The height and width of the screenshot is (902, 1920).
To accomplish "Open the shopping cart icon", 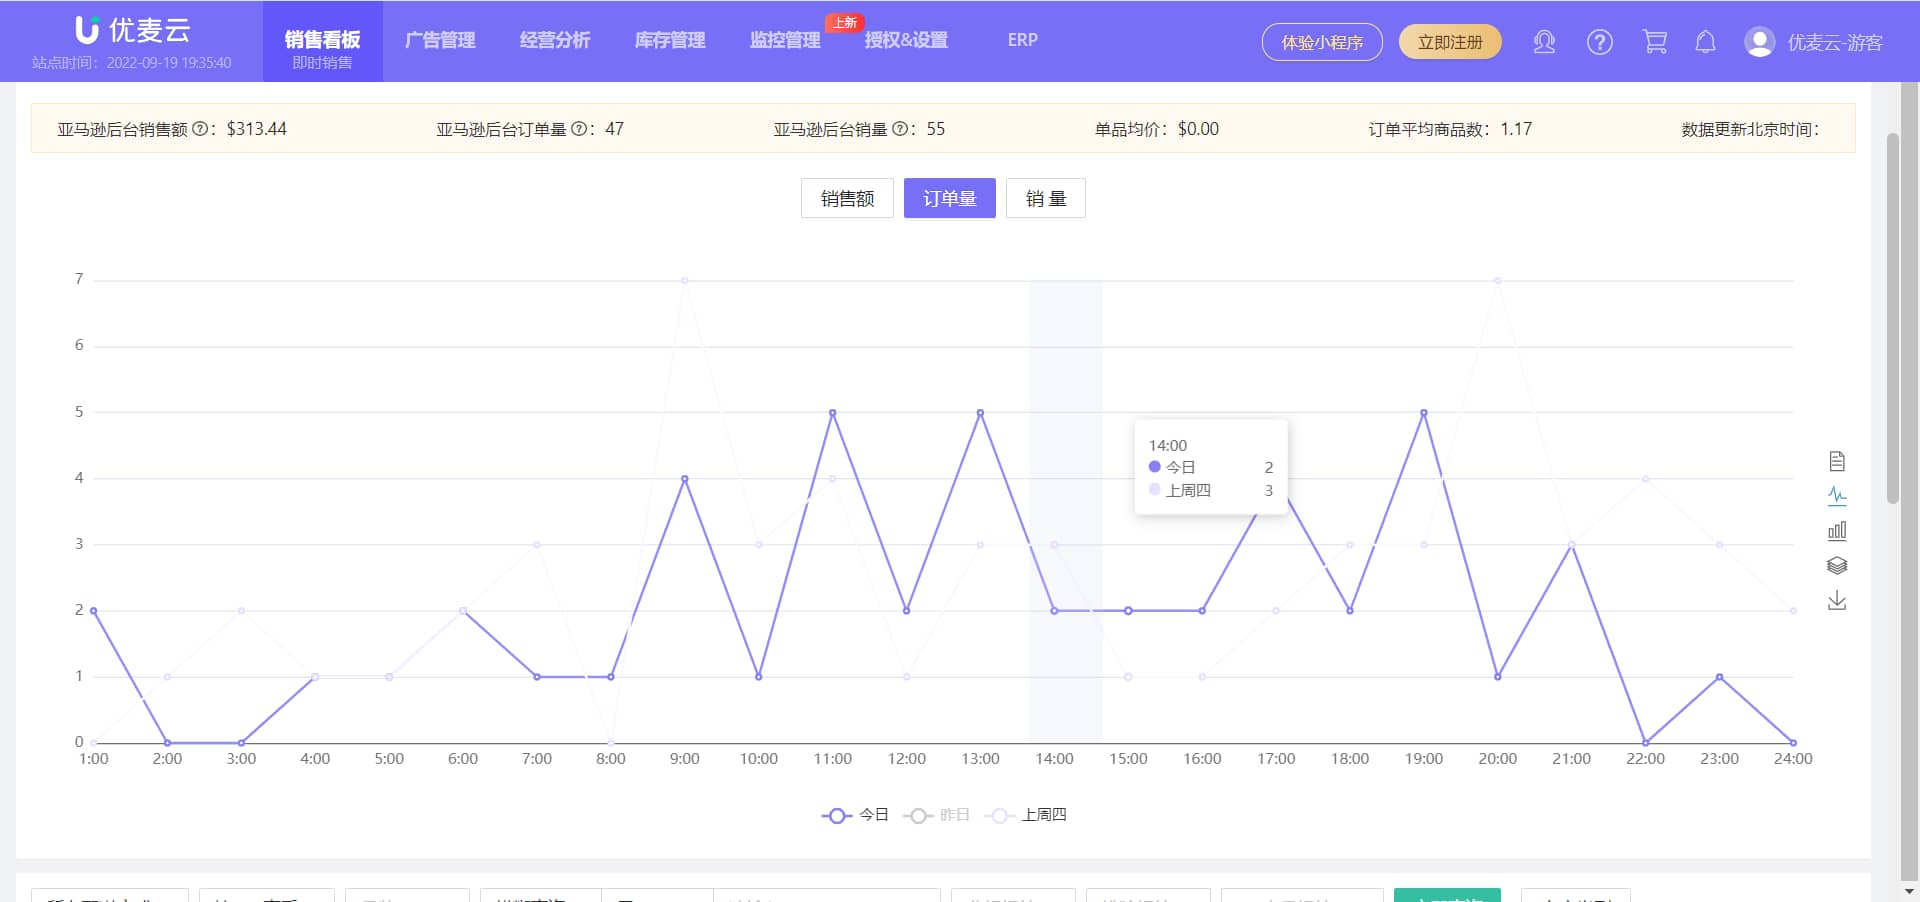I will (1654, 42).
